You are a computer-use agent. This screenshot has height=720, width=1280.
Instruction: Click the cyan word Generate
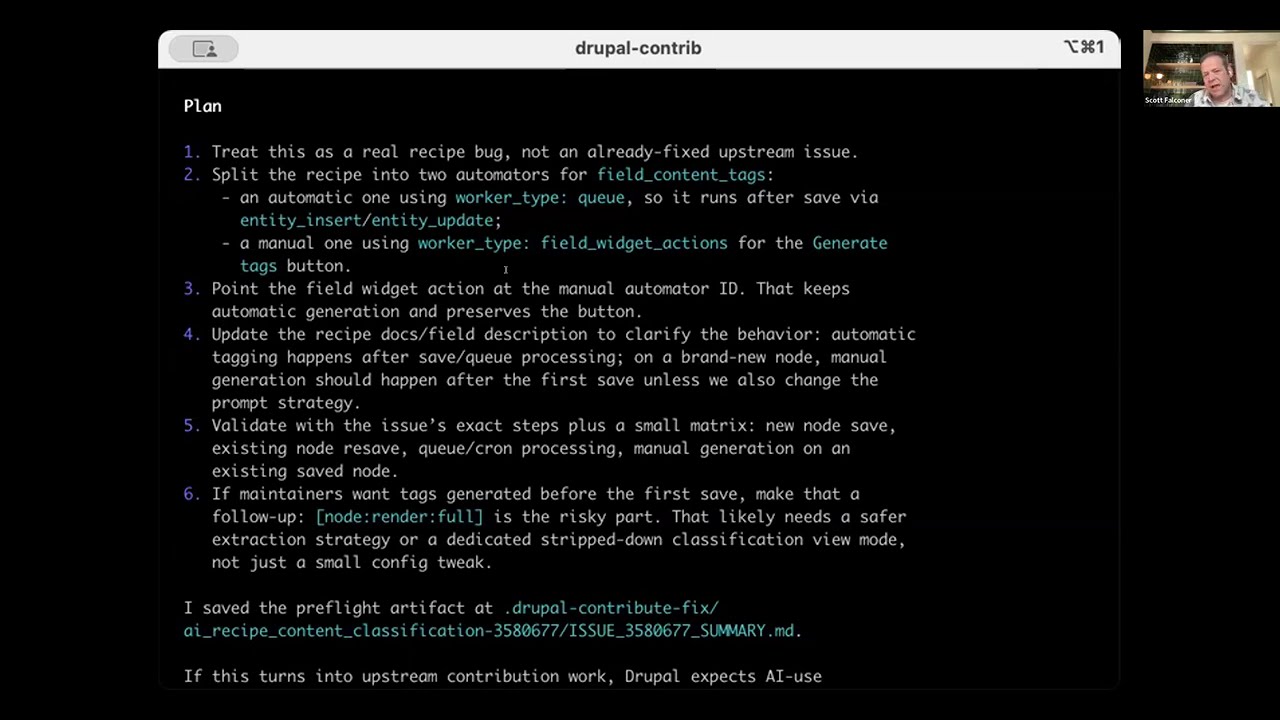coord(849,243)
